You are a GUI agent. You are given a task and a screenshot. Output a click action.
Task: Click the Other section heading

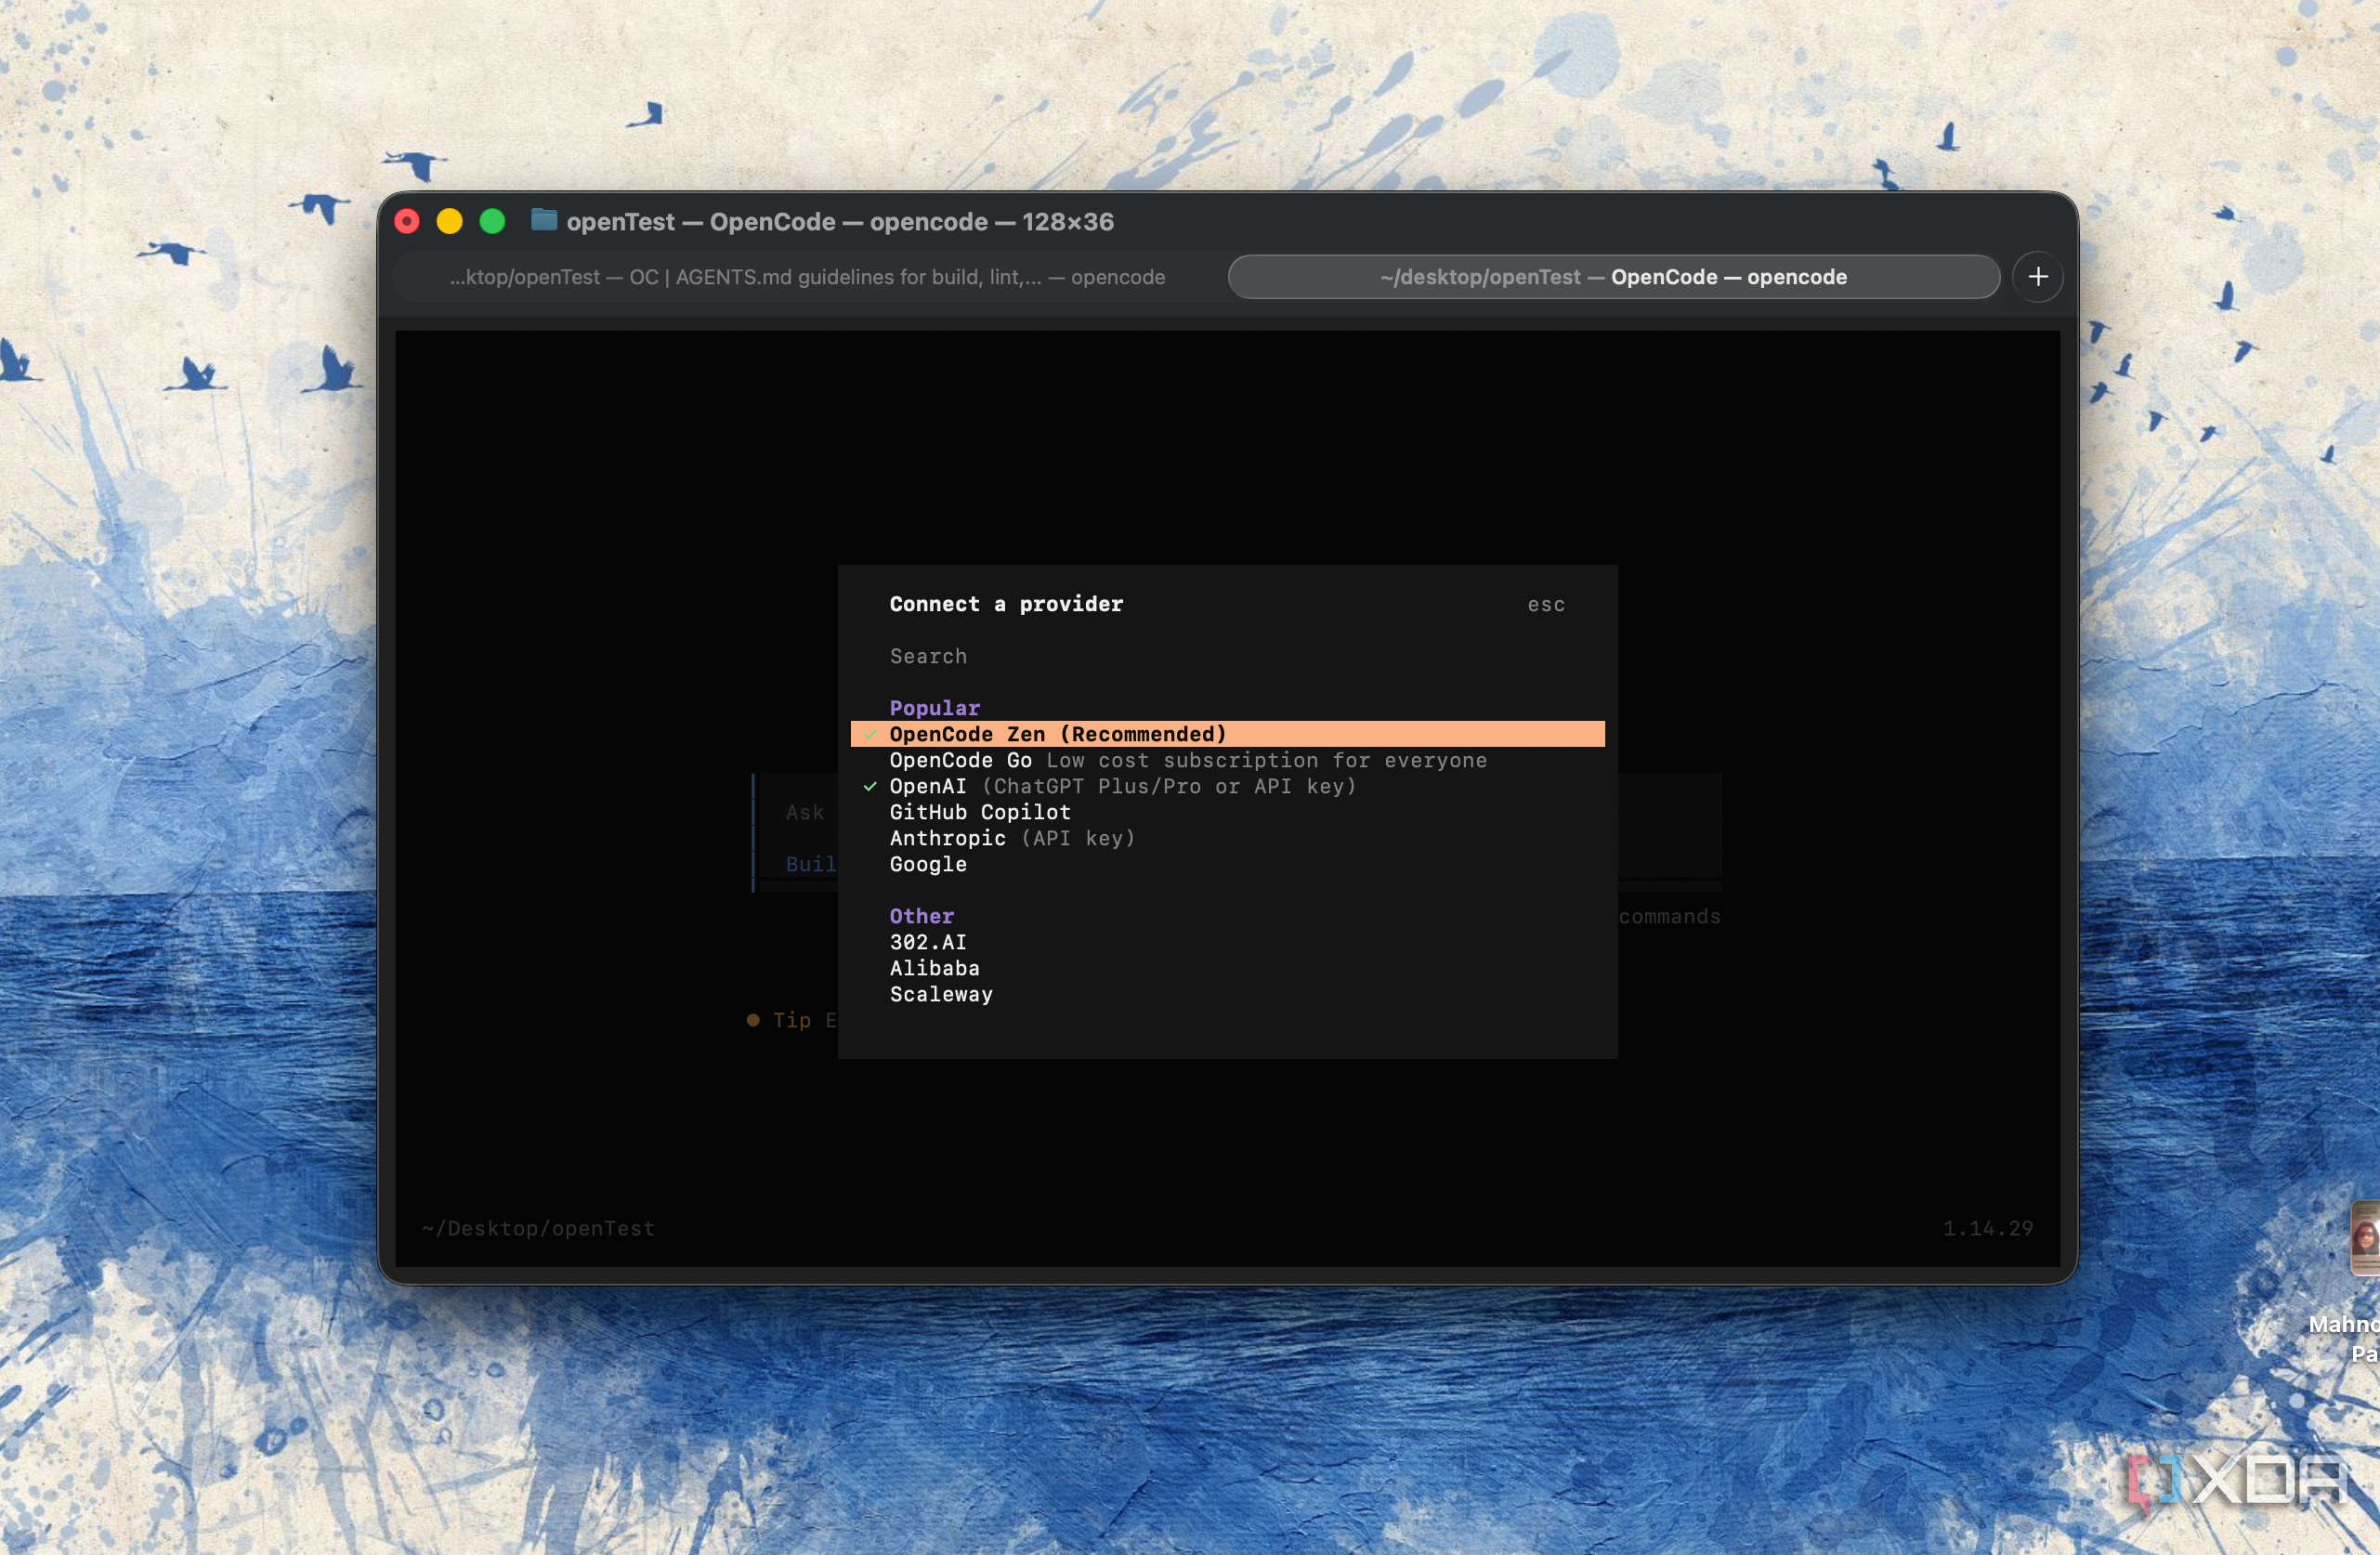921,916
